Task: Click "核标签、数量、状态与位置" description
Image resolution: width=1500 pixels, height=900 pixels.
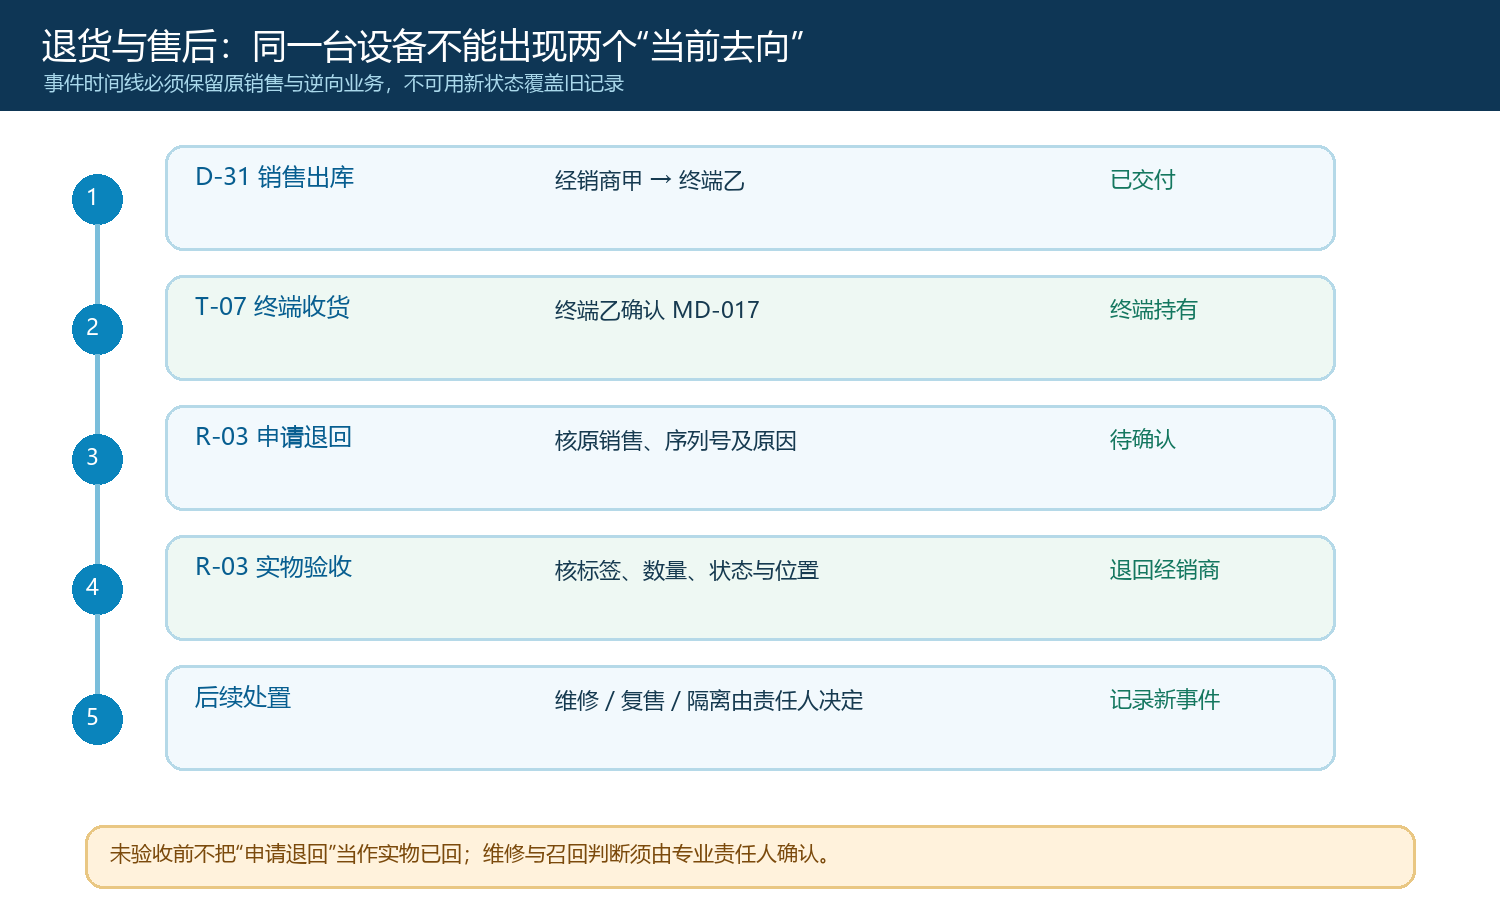Action: 687,571
